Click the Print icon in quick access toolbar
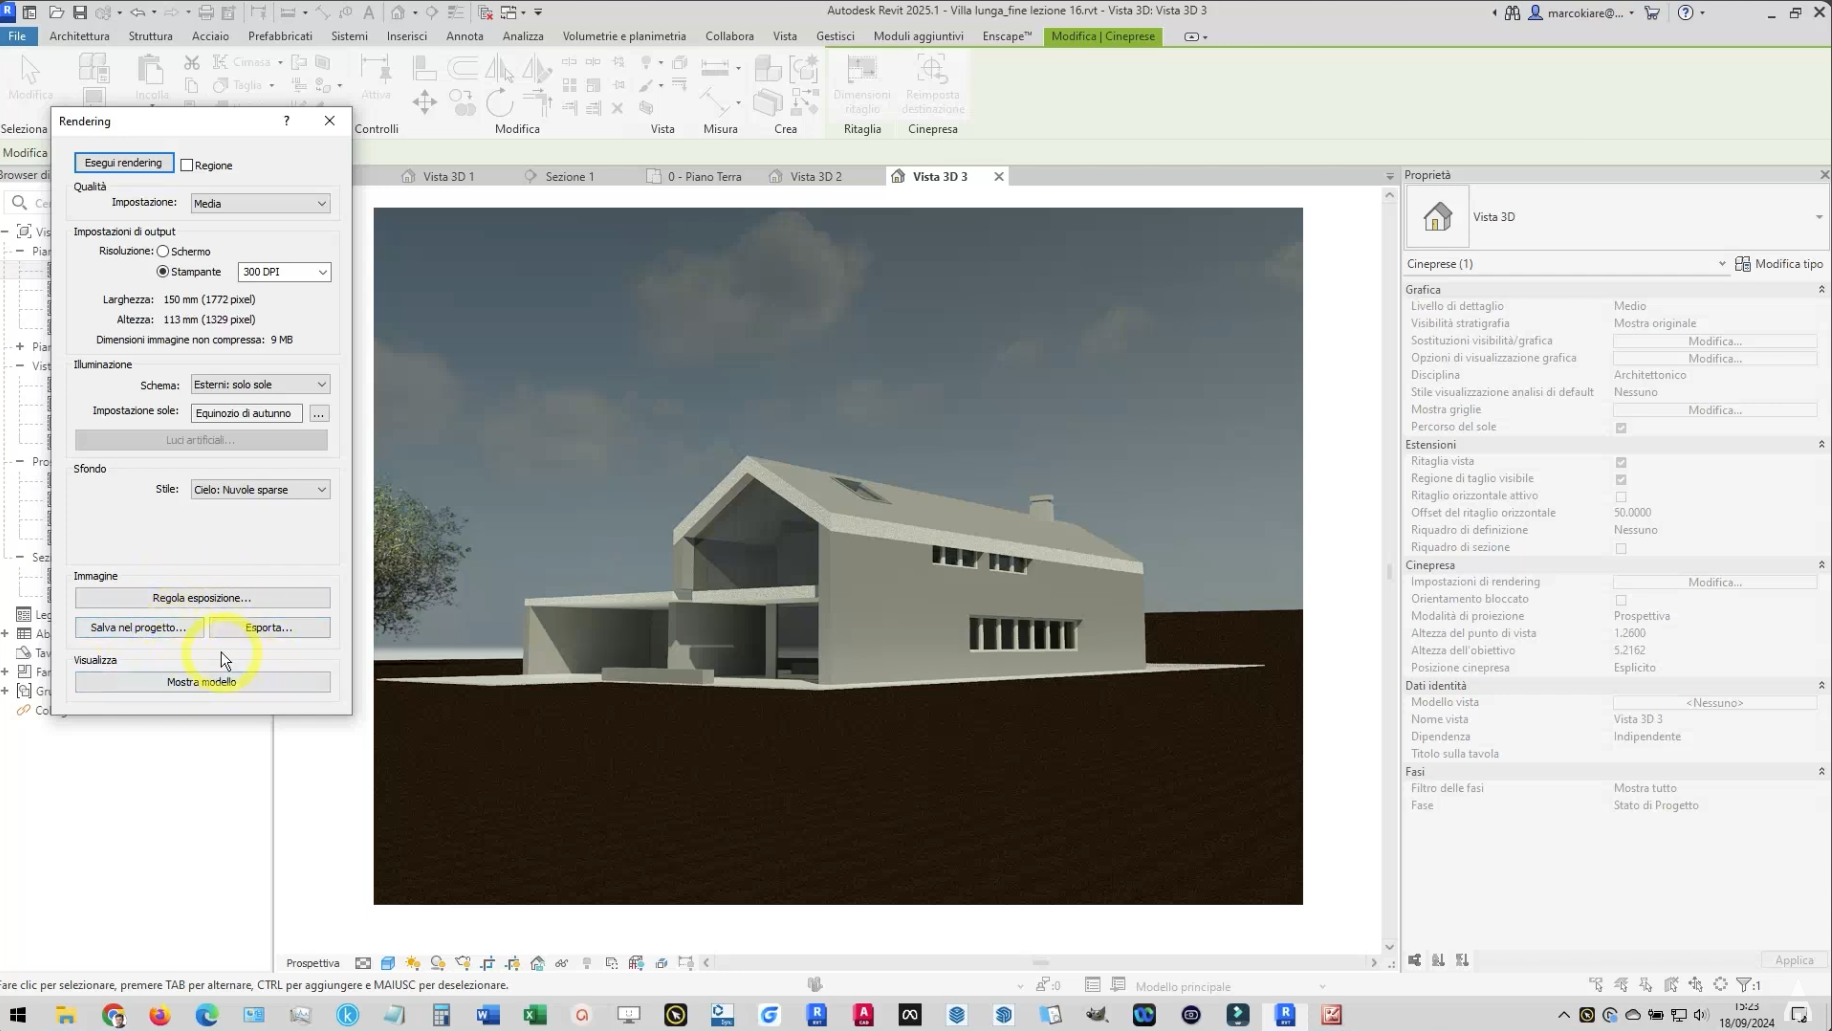Screen dimensions: 1832x1031 (x=206, y=12)
